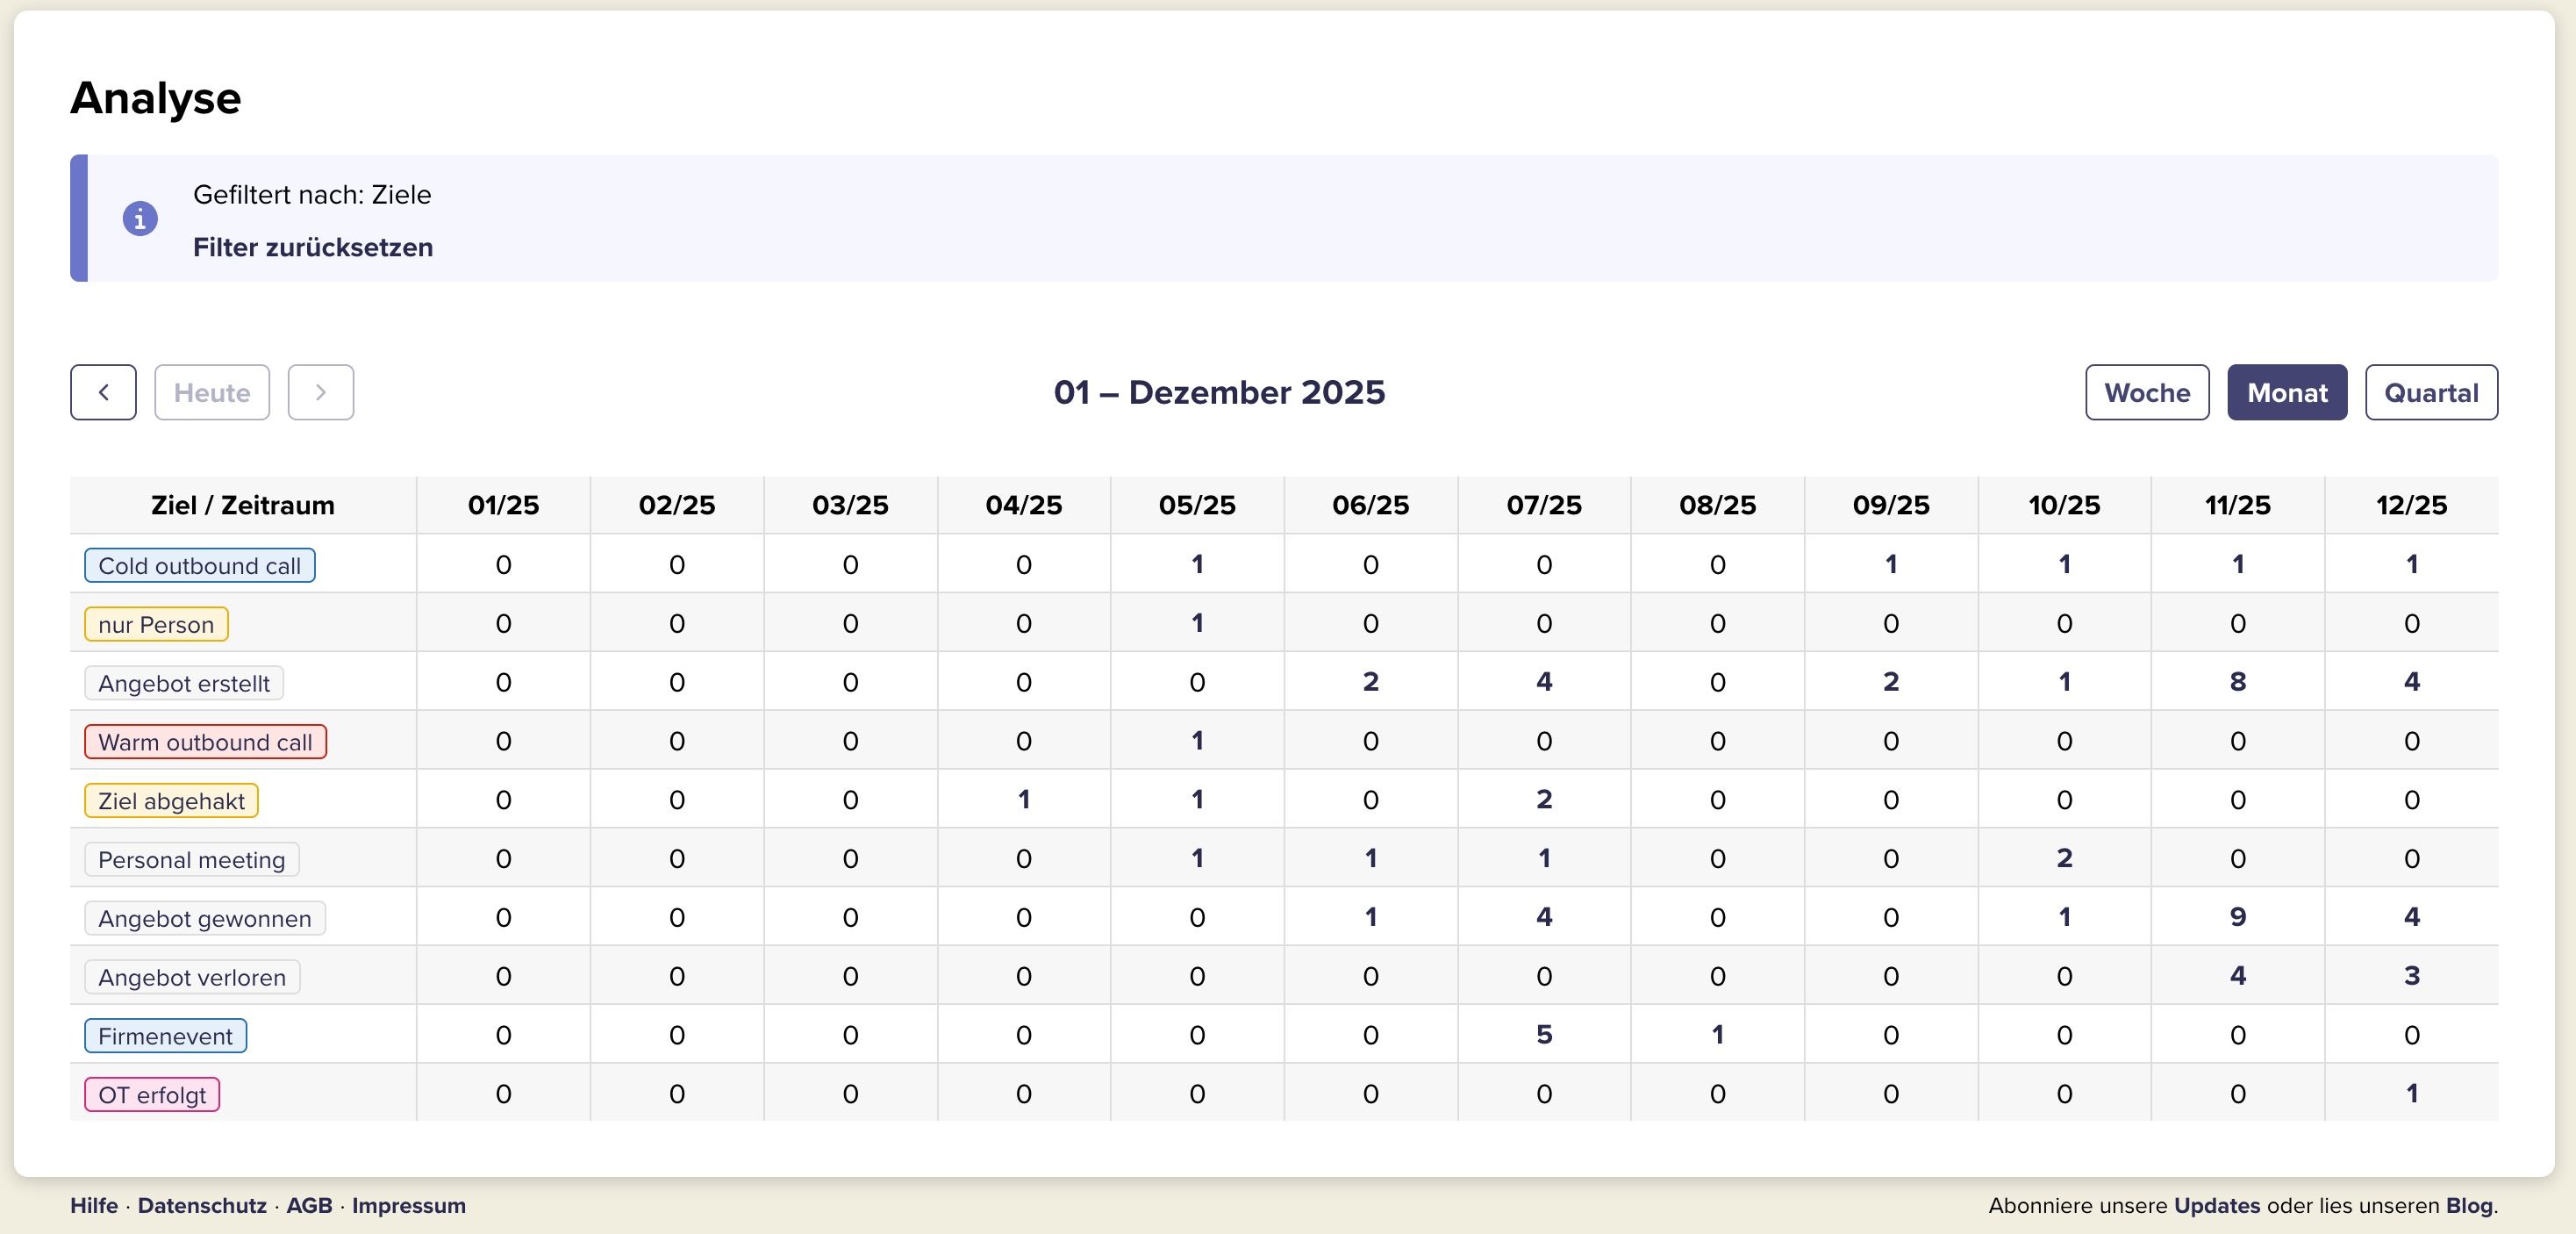2576x1234 pixels.
Task: Open the Hilfe footer link
Action: pos(94,1205)
